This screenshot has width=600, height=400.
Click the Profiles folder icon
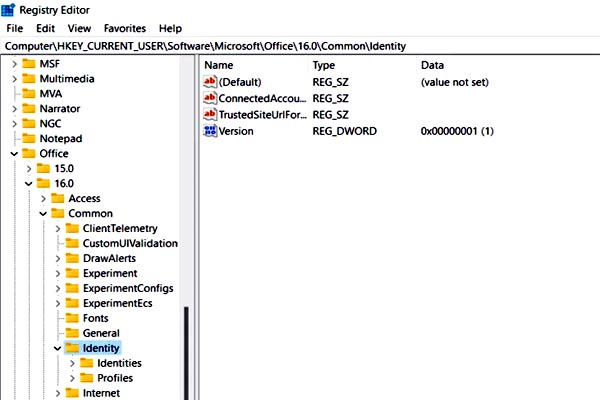[x=87, y=378]
